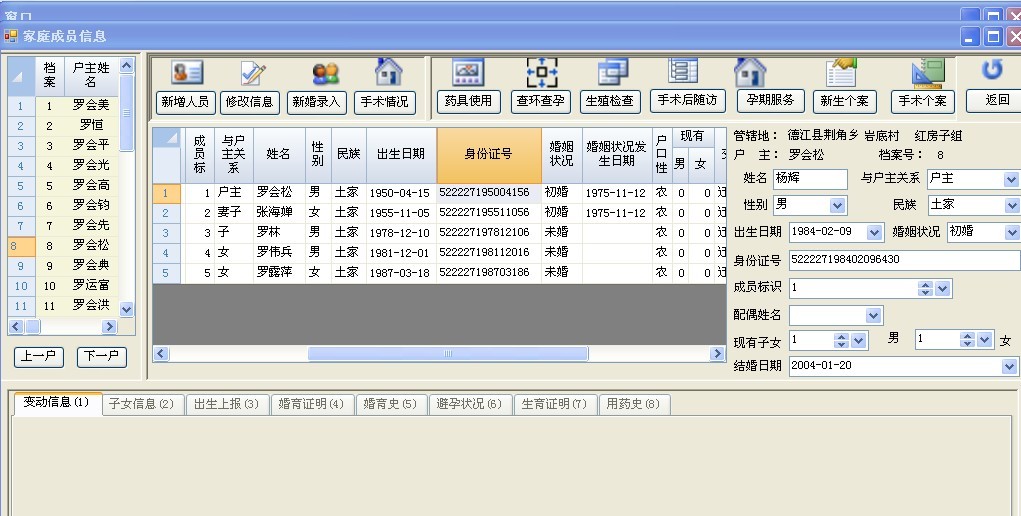
Task: Click the 返回 return arrow icon
Action: pyautogui.click(x=992, y=71)
